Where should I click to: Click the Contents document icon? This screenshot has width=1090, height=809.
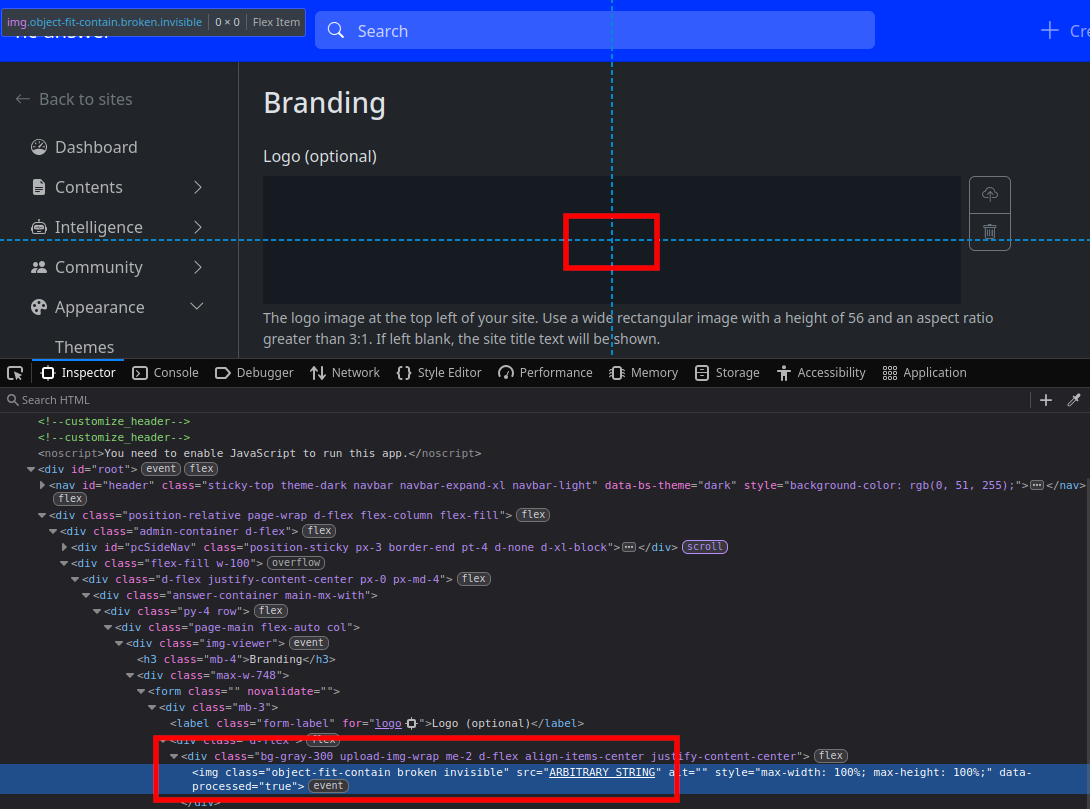pyautogui.click(x=39, y=188)
